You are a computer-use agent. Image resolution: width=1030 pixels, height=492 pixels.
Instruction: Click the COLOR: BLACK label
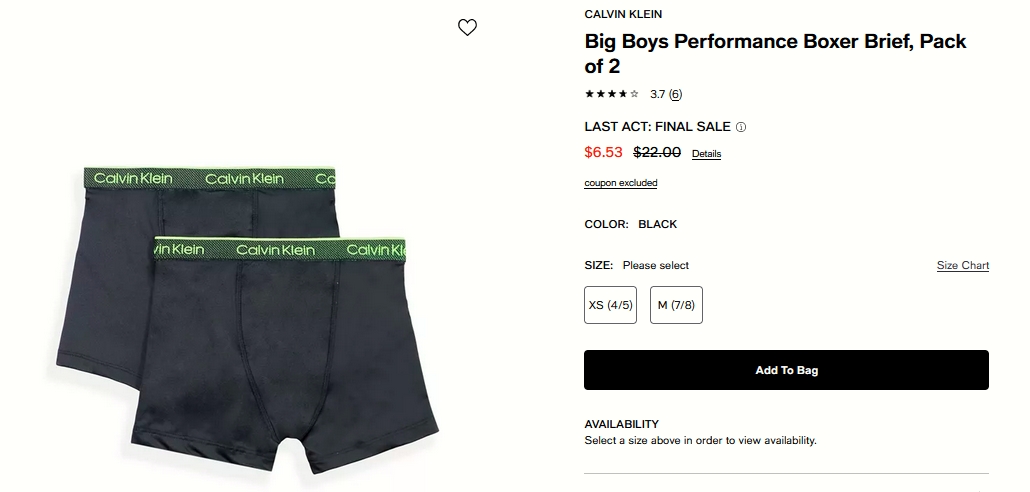coord(630,224)
